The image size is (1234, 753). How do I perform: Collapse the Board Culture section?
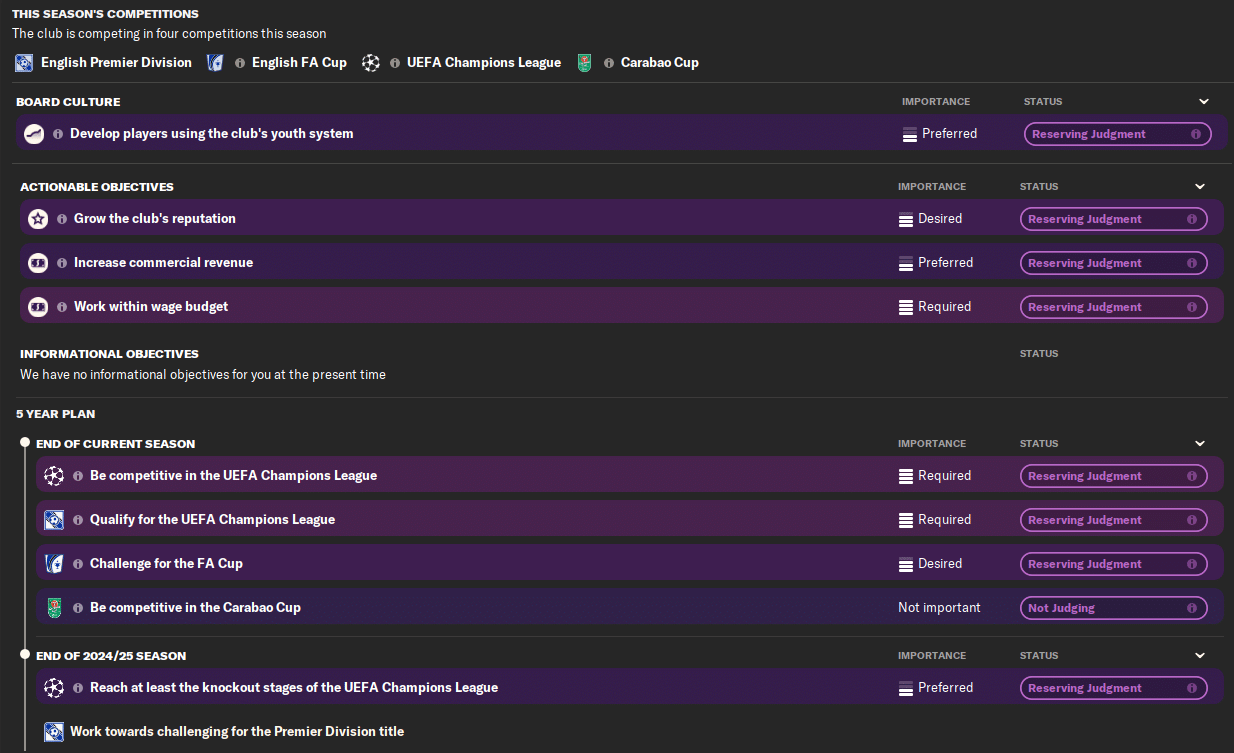(1204, 102)
